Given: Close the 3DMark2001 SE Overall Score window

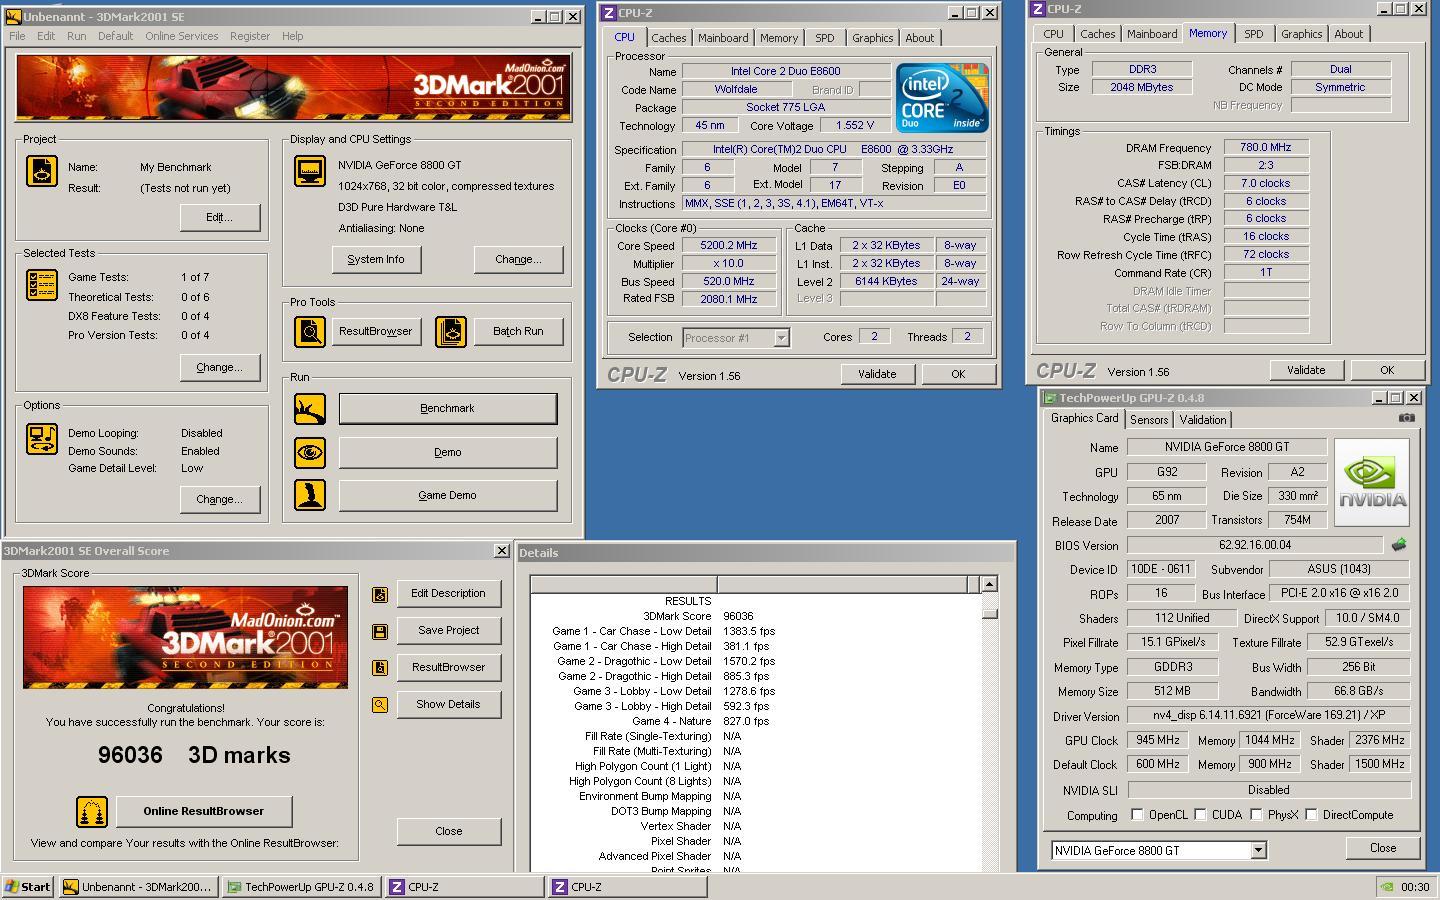Looking at the screenshot, I should coord(501,551).
